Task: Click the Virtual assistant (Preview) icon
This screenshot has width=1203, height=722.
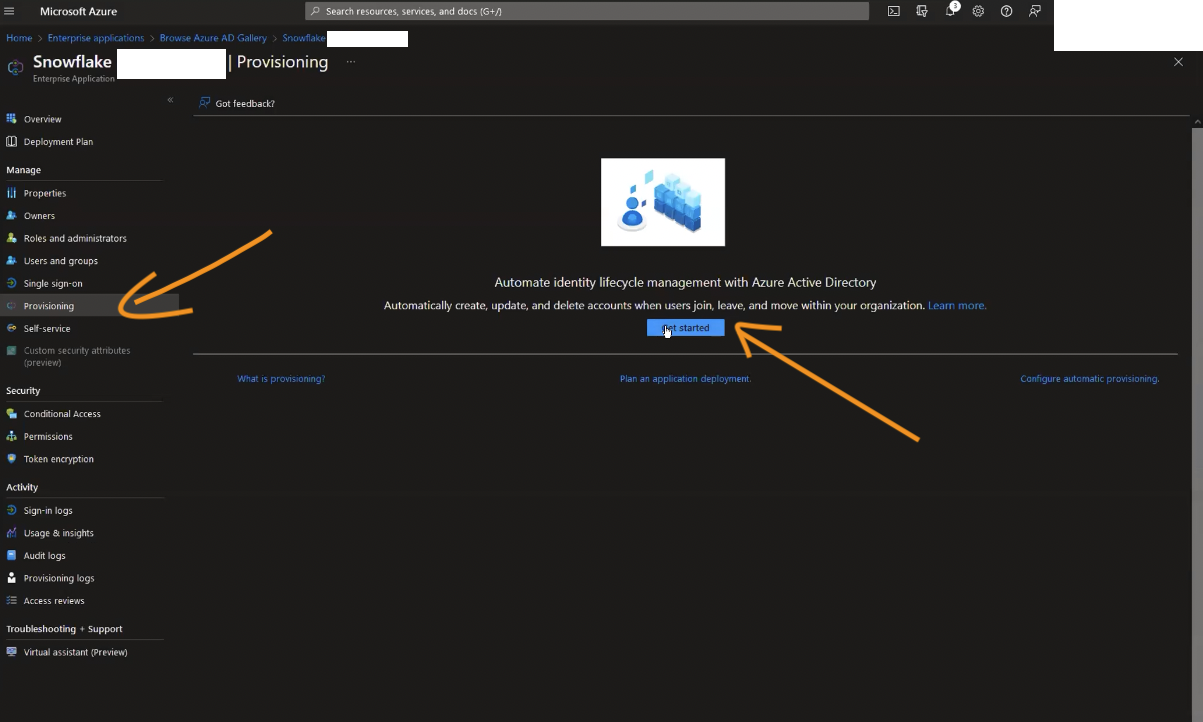Action: pyautogui.click(x=12, y=652)
